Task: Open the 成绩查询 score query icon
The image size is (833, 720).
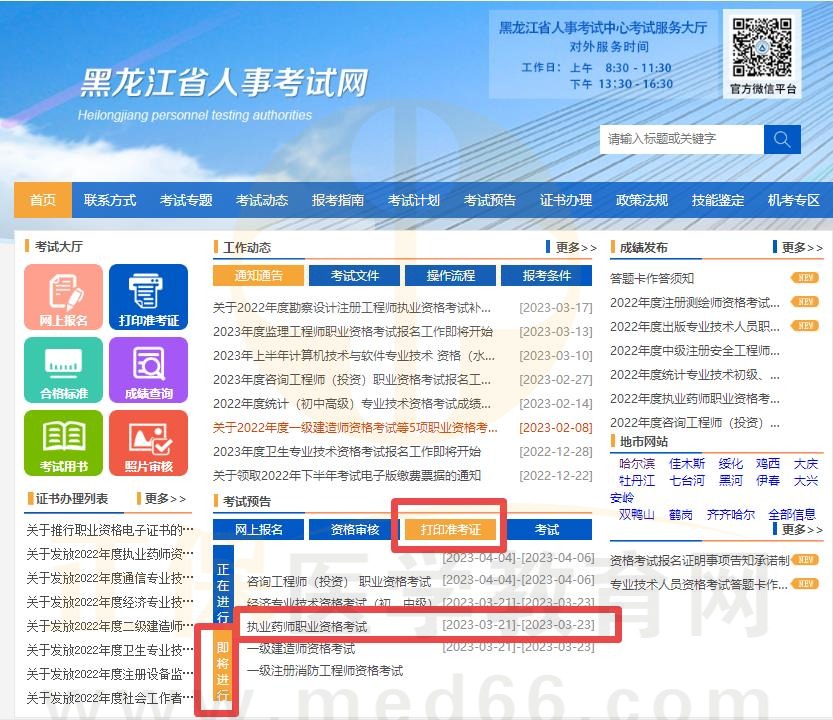Action: point(148,370)
